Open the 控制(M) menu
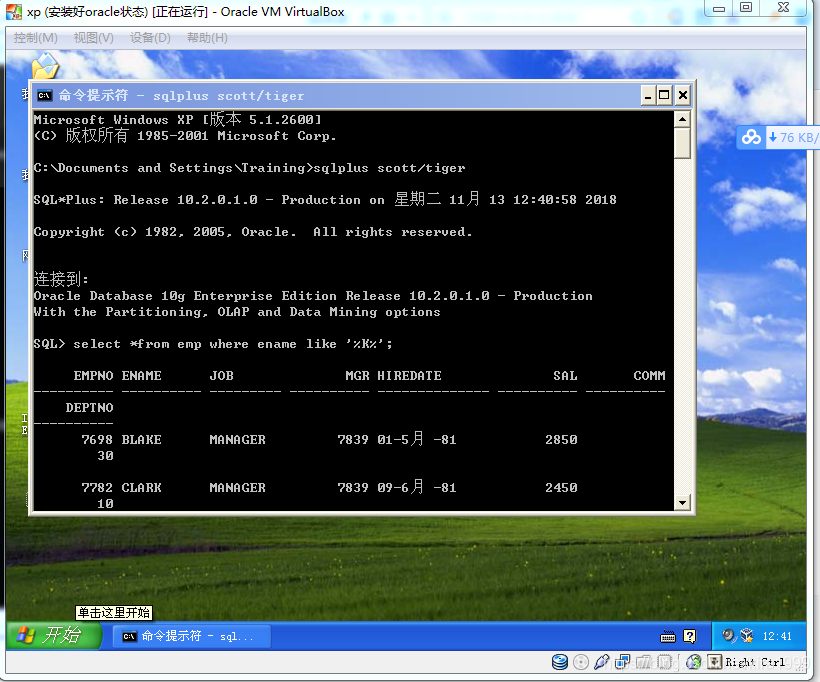Screen dimensions: 820x682 coord(36,38)
